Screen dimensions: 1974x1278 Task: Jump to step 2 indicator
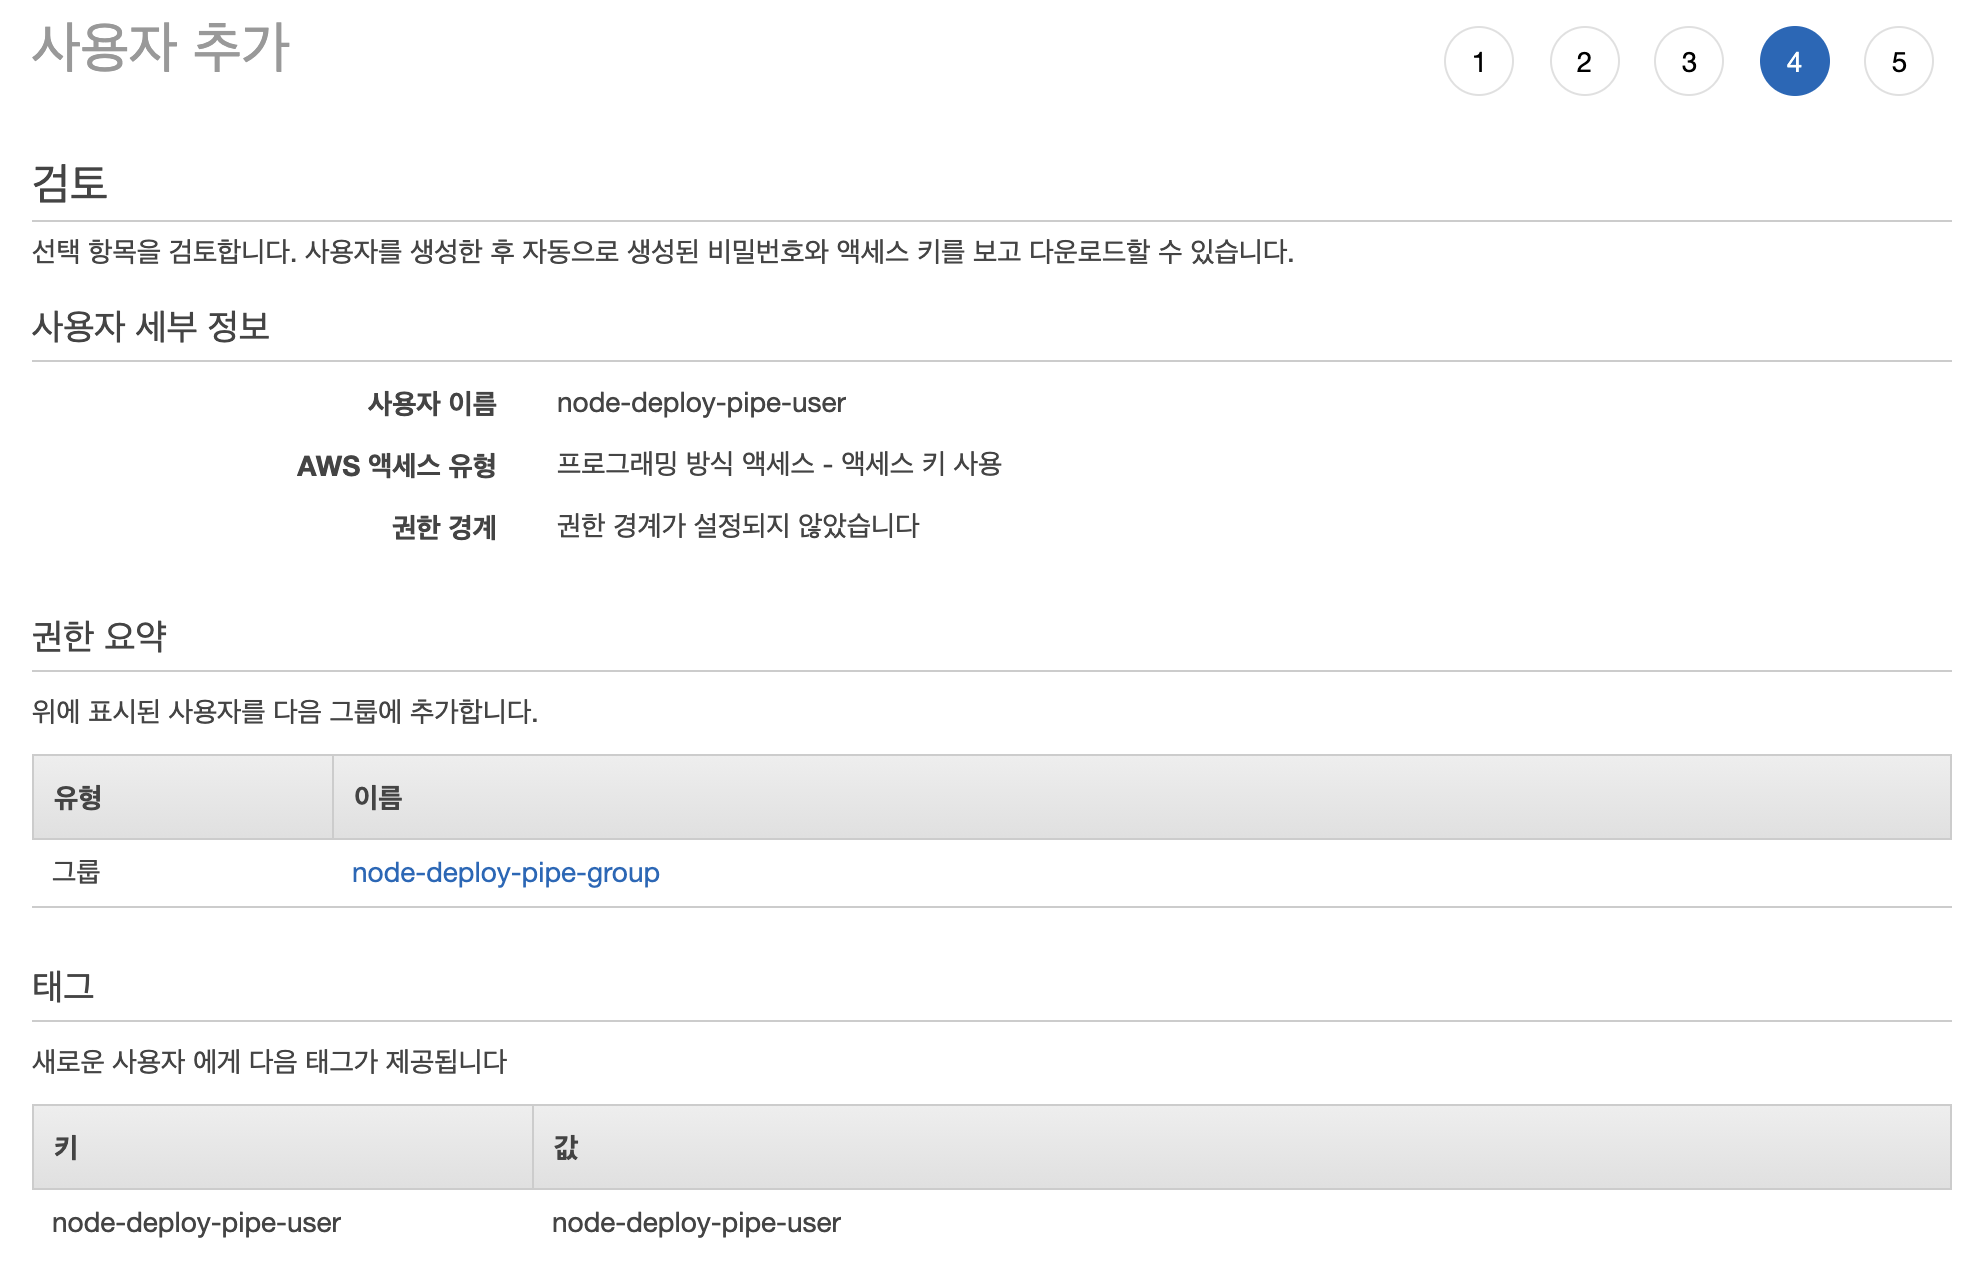[1583, 62]
